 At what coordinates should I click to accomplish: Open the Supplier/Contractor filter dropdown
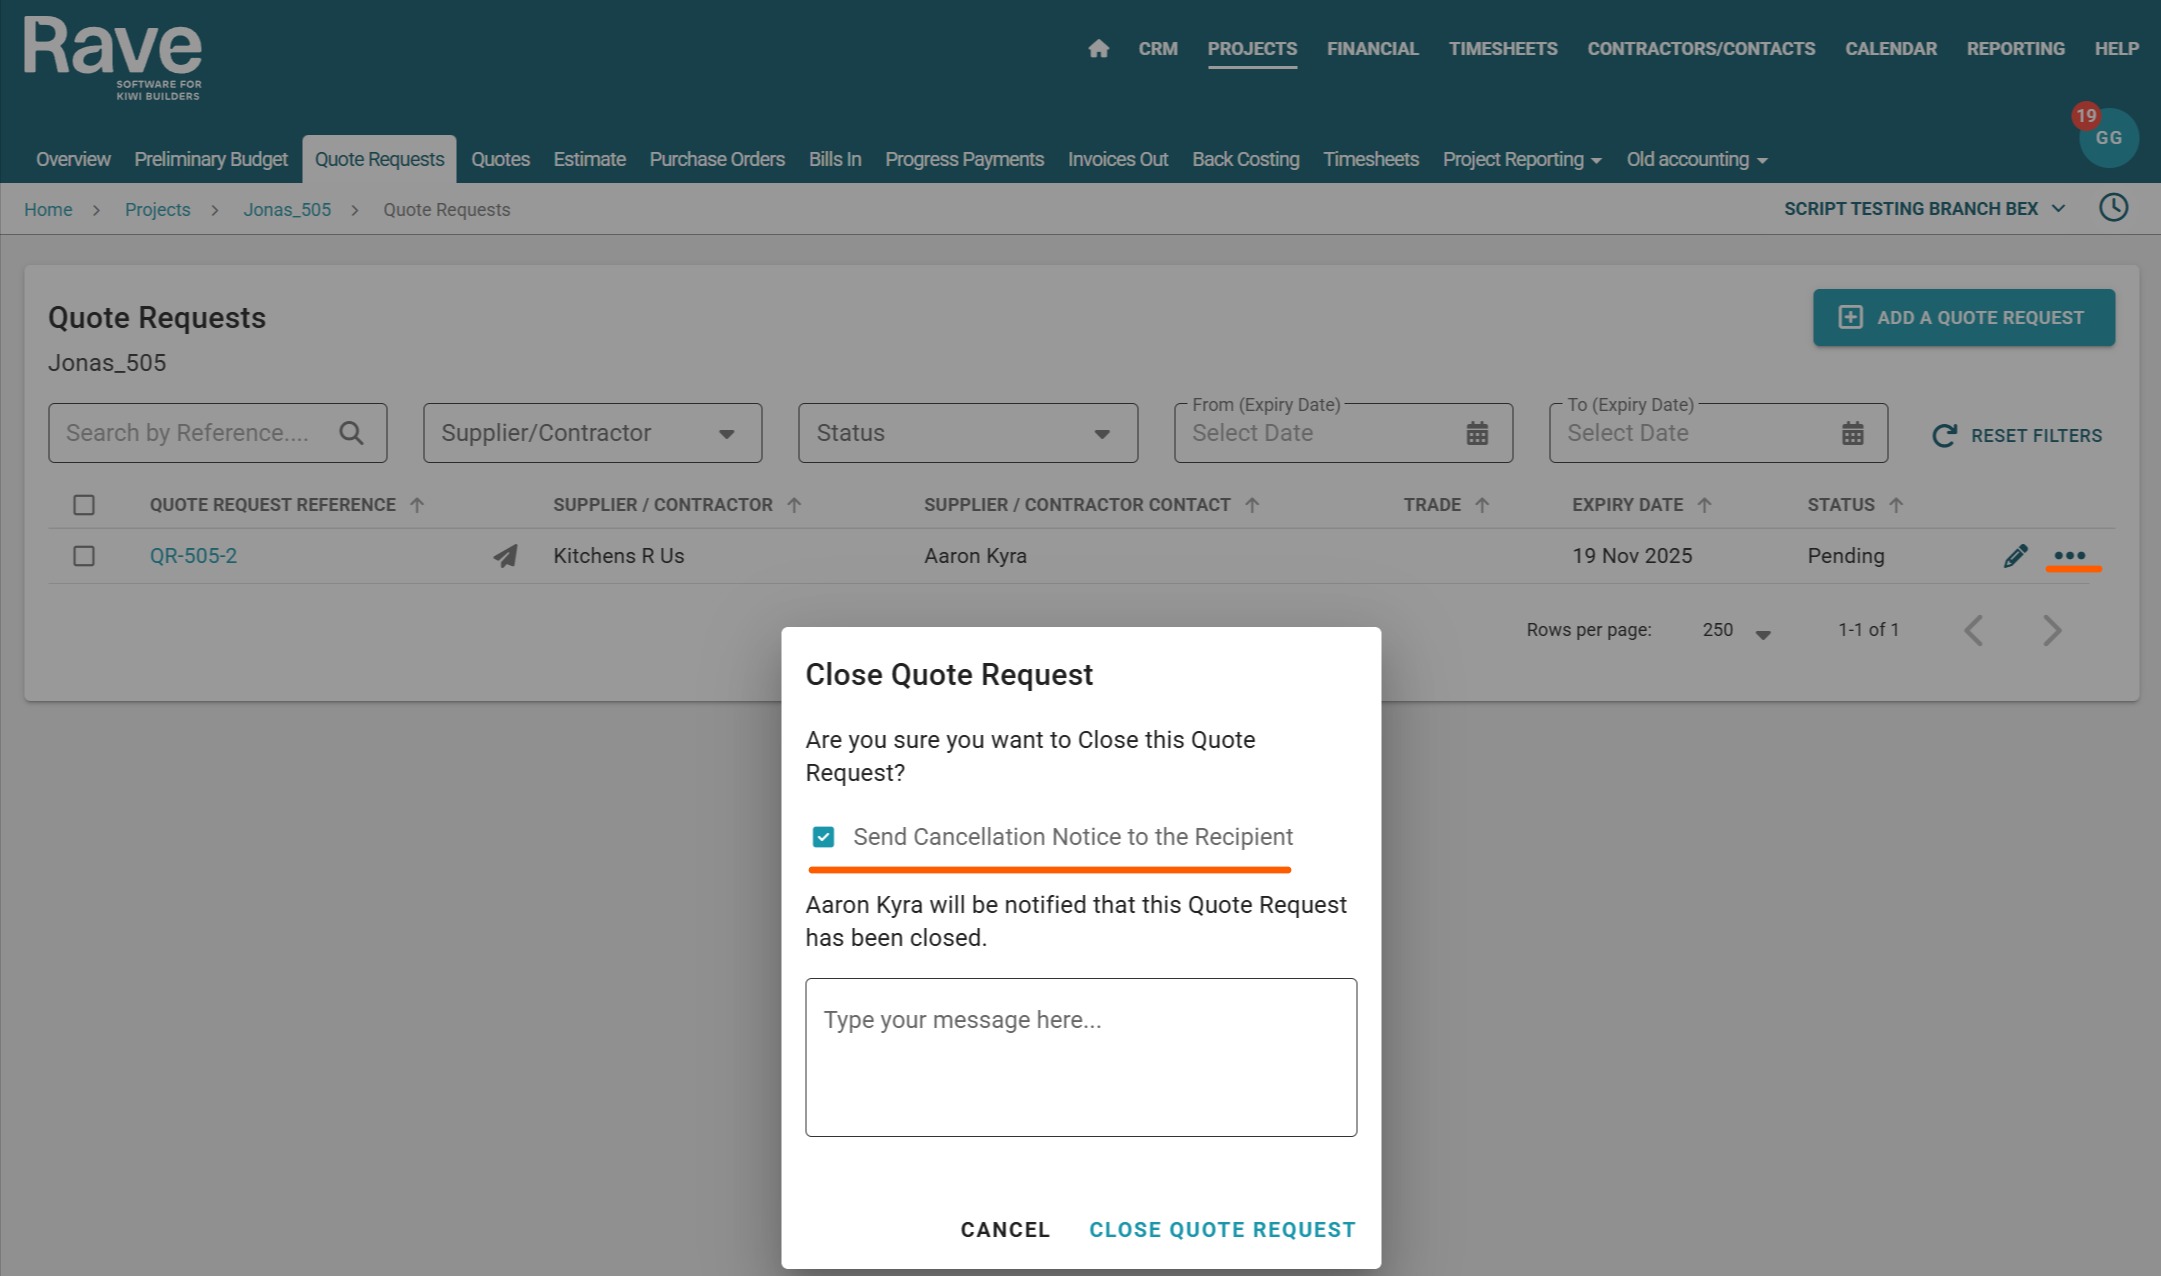point(592,433)
